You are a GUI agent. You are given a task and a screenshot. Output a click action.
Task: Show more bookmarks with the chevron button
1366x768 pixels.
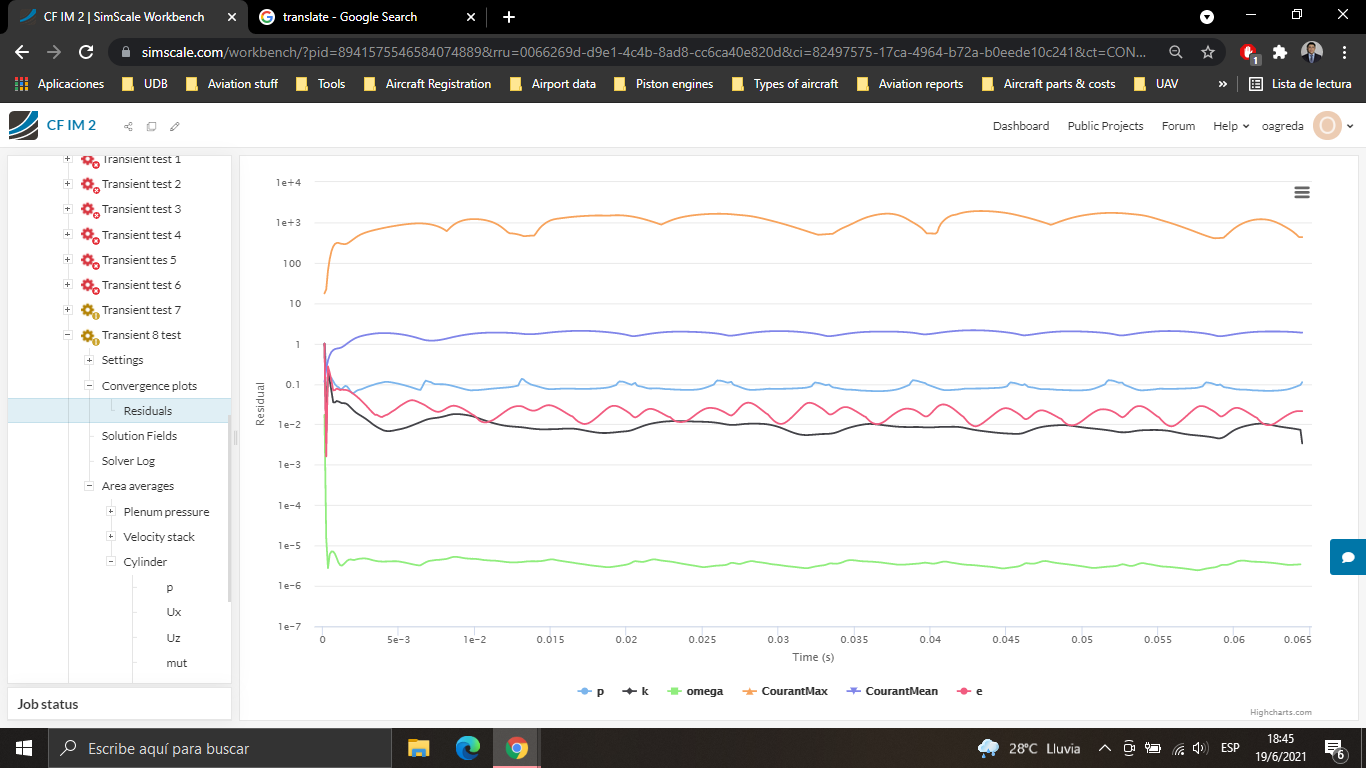tap(1222, 84)
